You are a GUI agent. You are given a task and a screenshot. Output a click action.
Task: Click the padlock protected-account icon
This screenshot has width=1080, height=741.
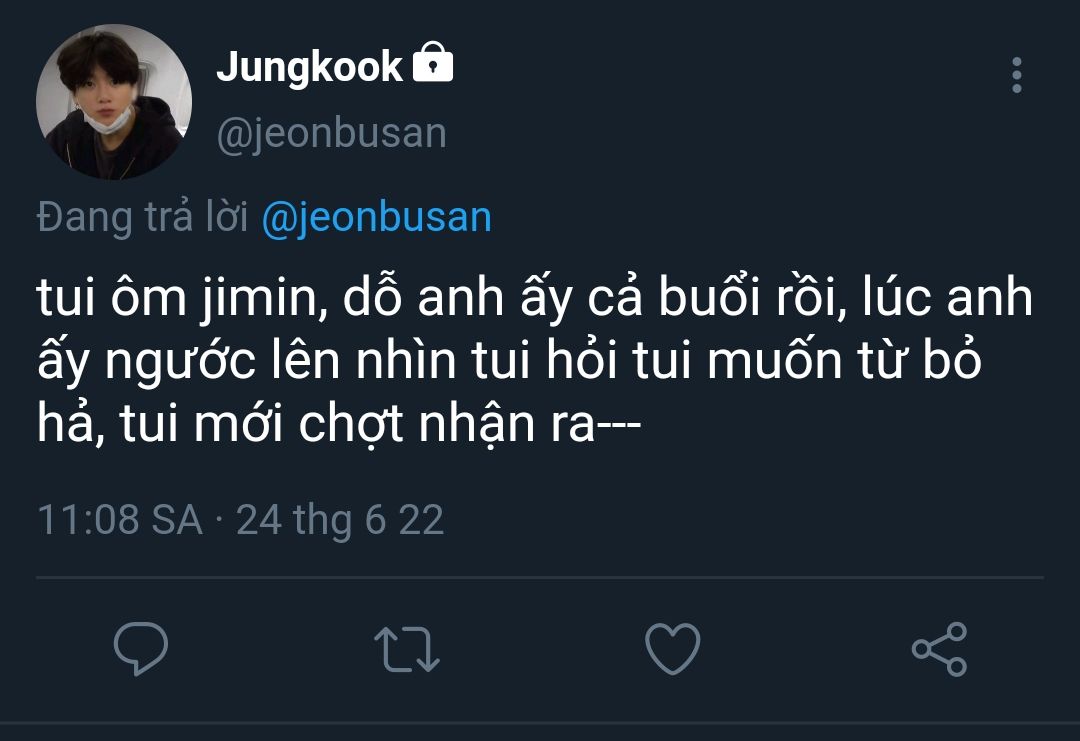click(432, 65)
